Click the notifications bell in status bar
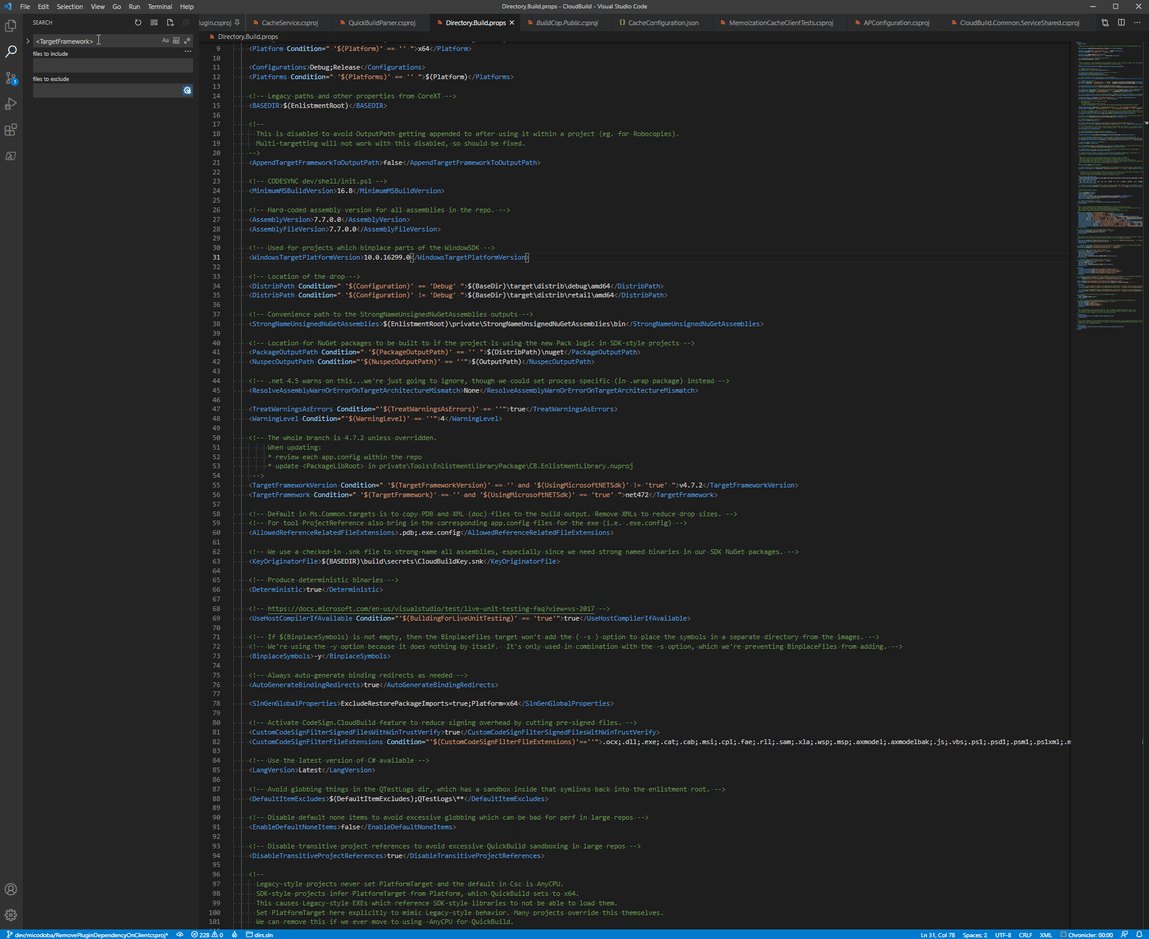The width and height of the screenshot is (1149, 939). tap(1139, 935)
